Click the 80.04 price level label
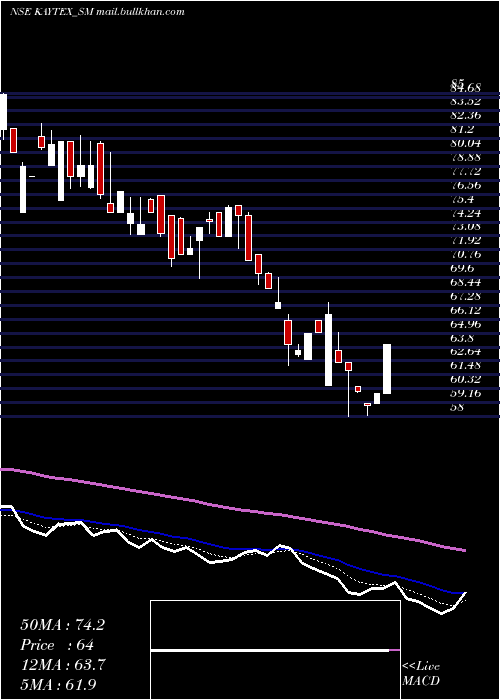The image size is (500, 700). (x=466, y=143)
